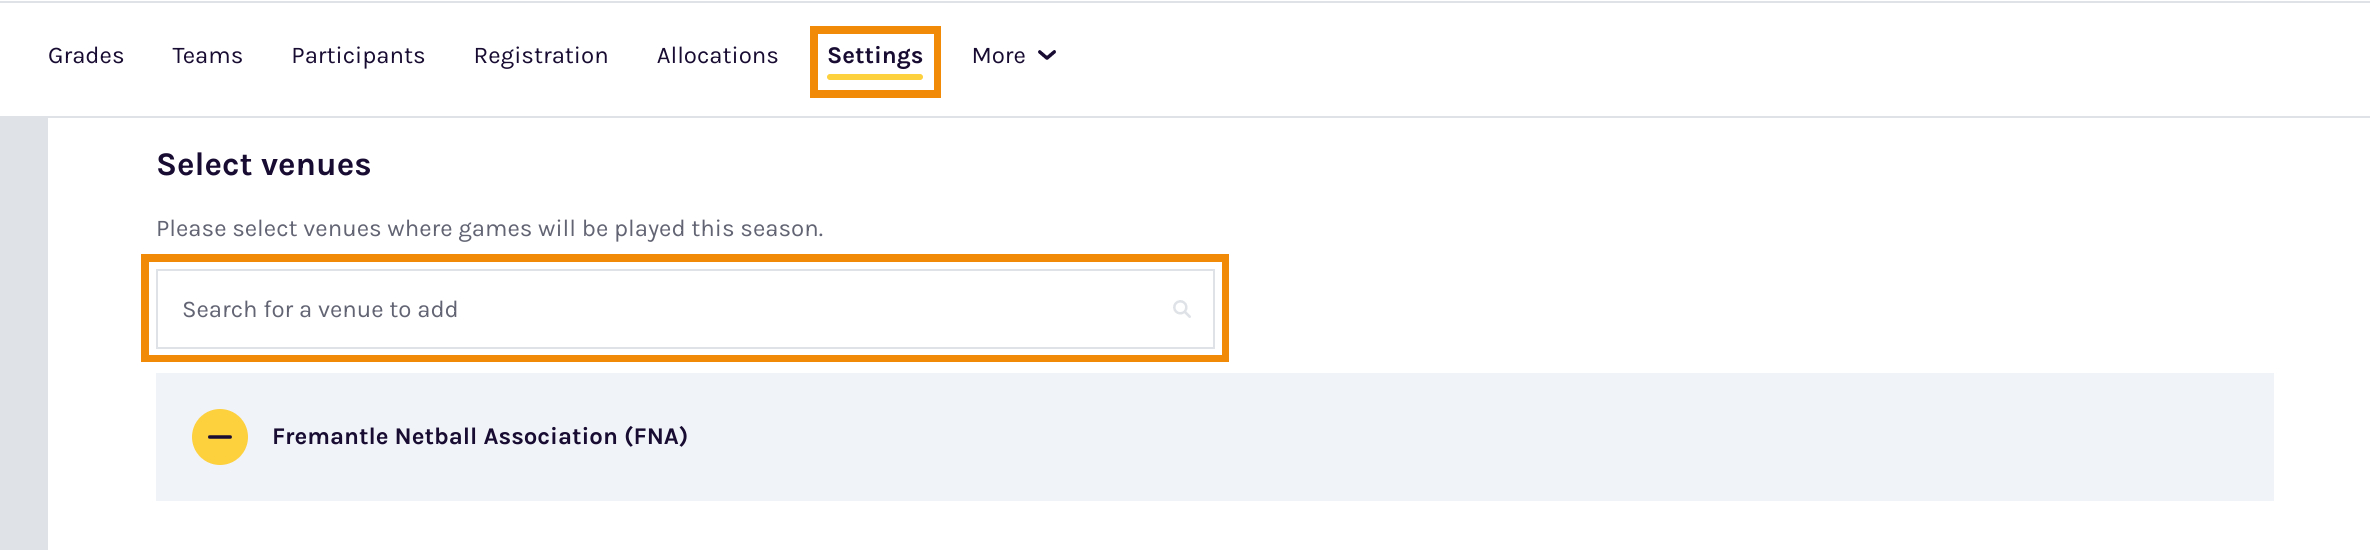Viewport: 2370px width, 550px height.
Task: Select the Registration tab
Action: click(x=541, y=56)
